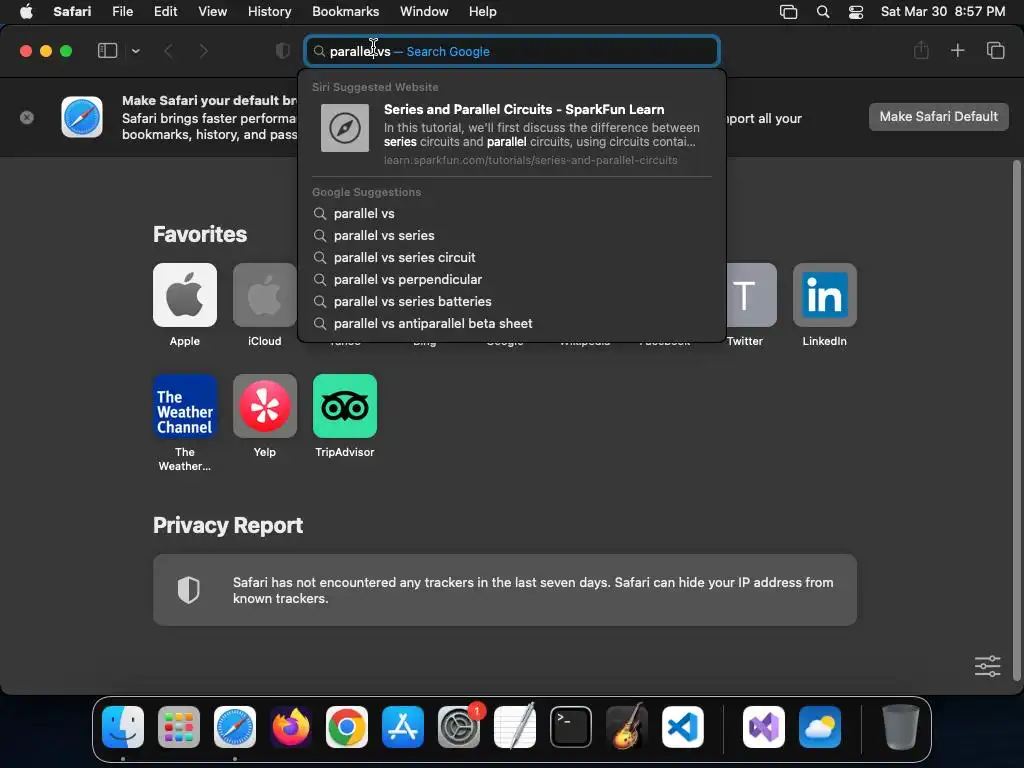1024x768 pixels.
Task: Choose 'parallel vs series circuit' suggestion
Action: 512,257
